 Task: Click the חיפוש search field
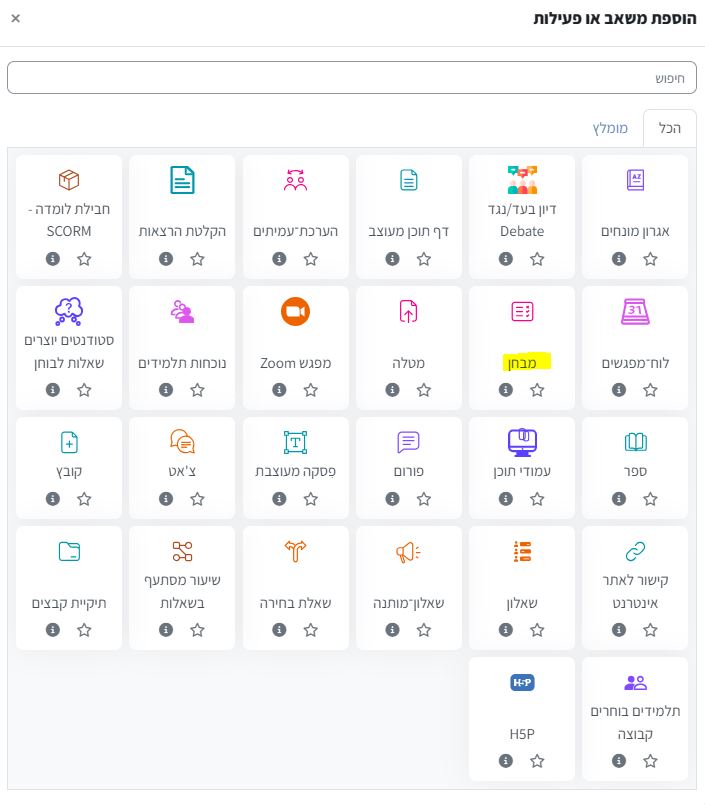tap(352, 77)
